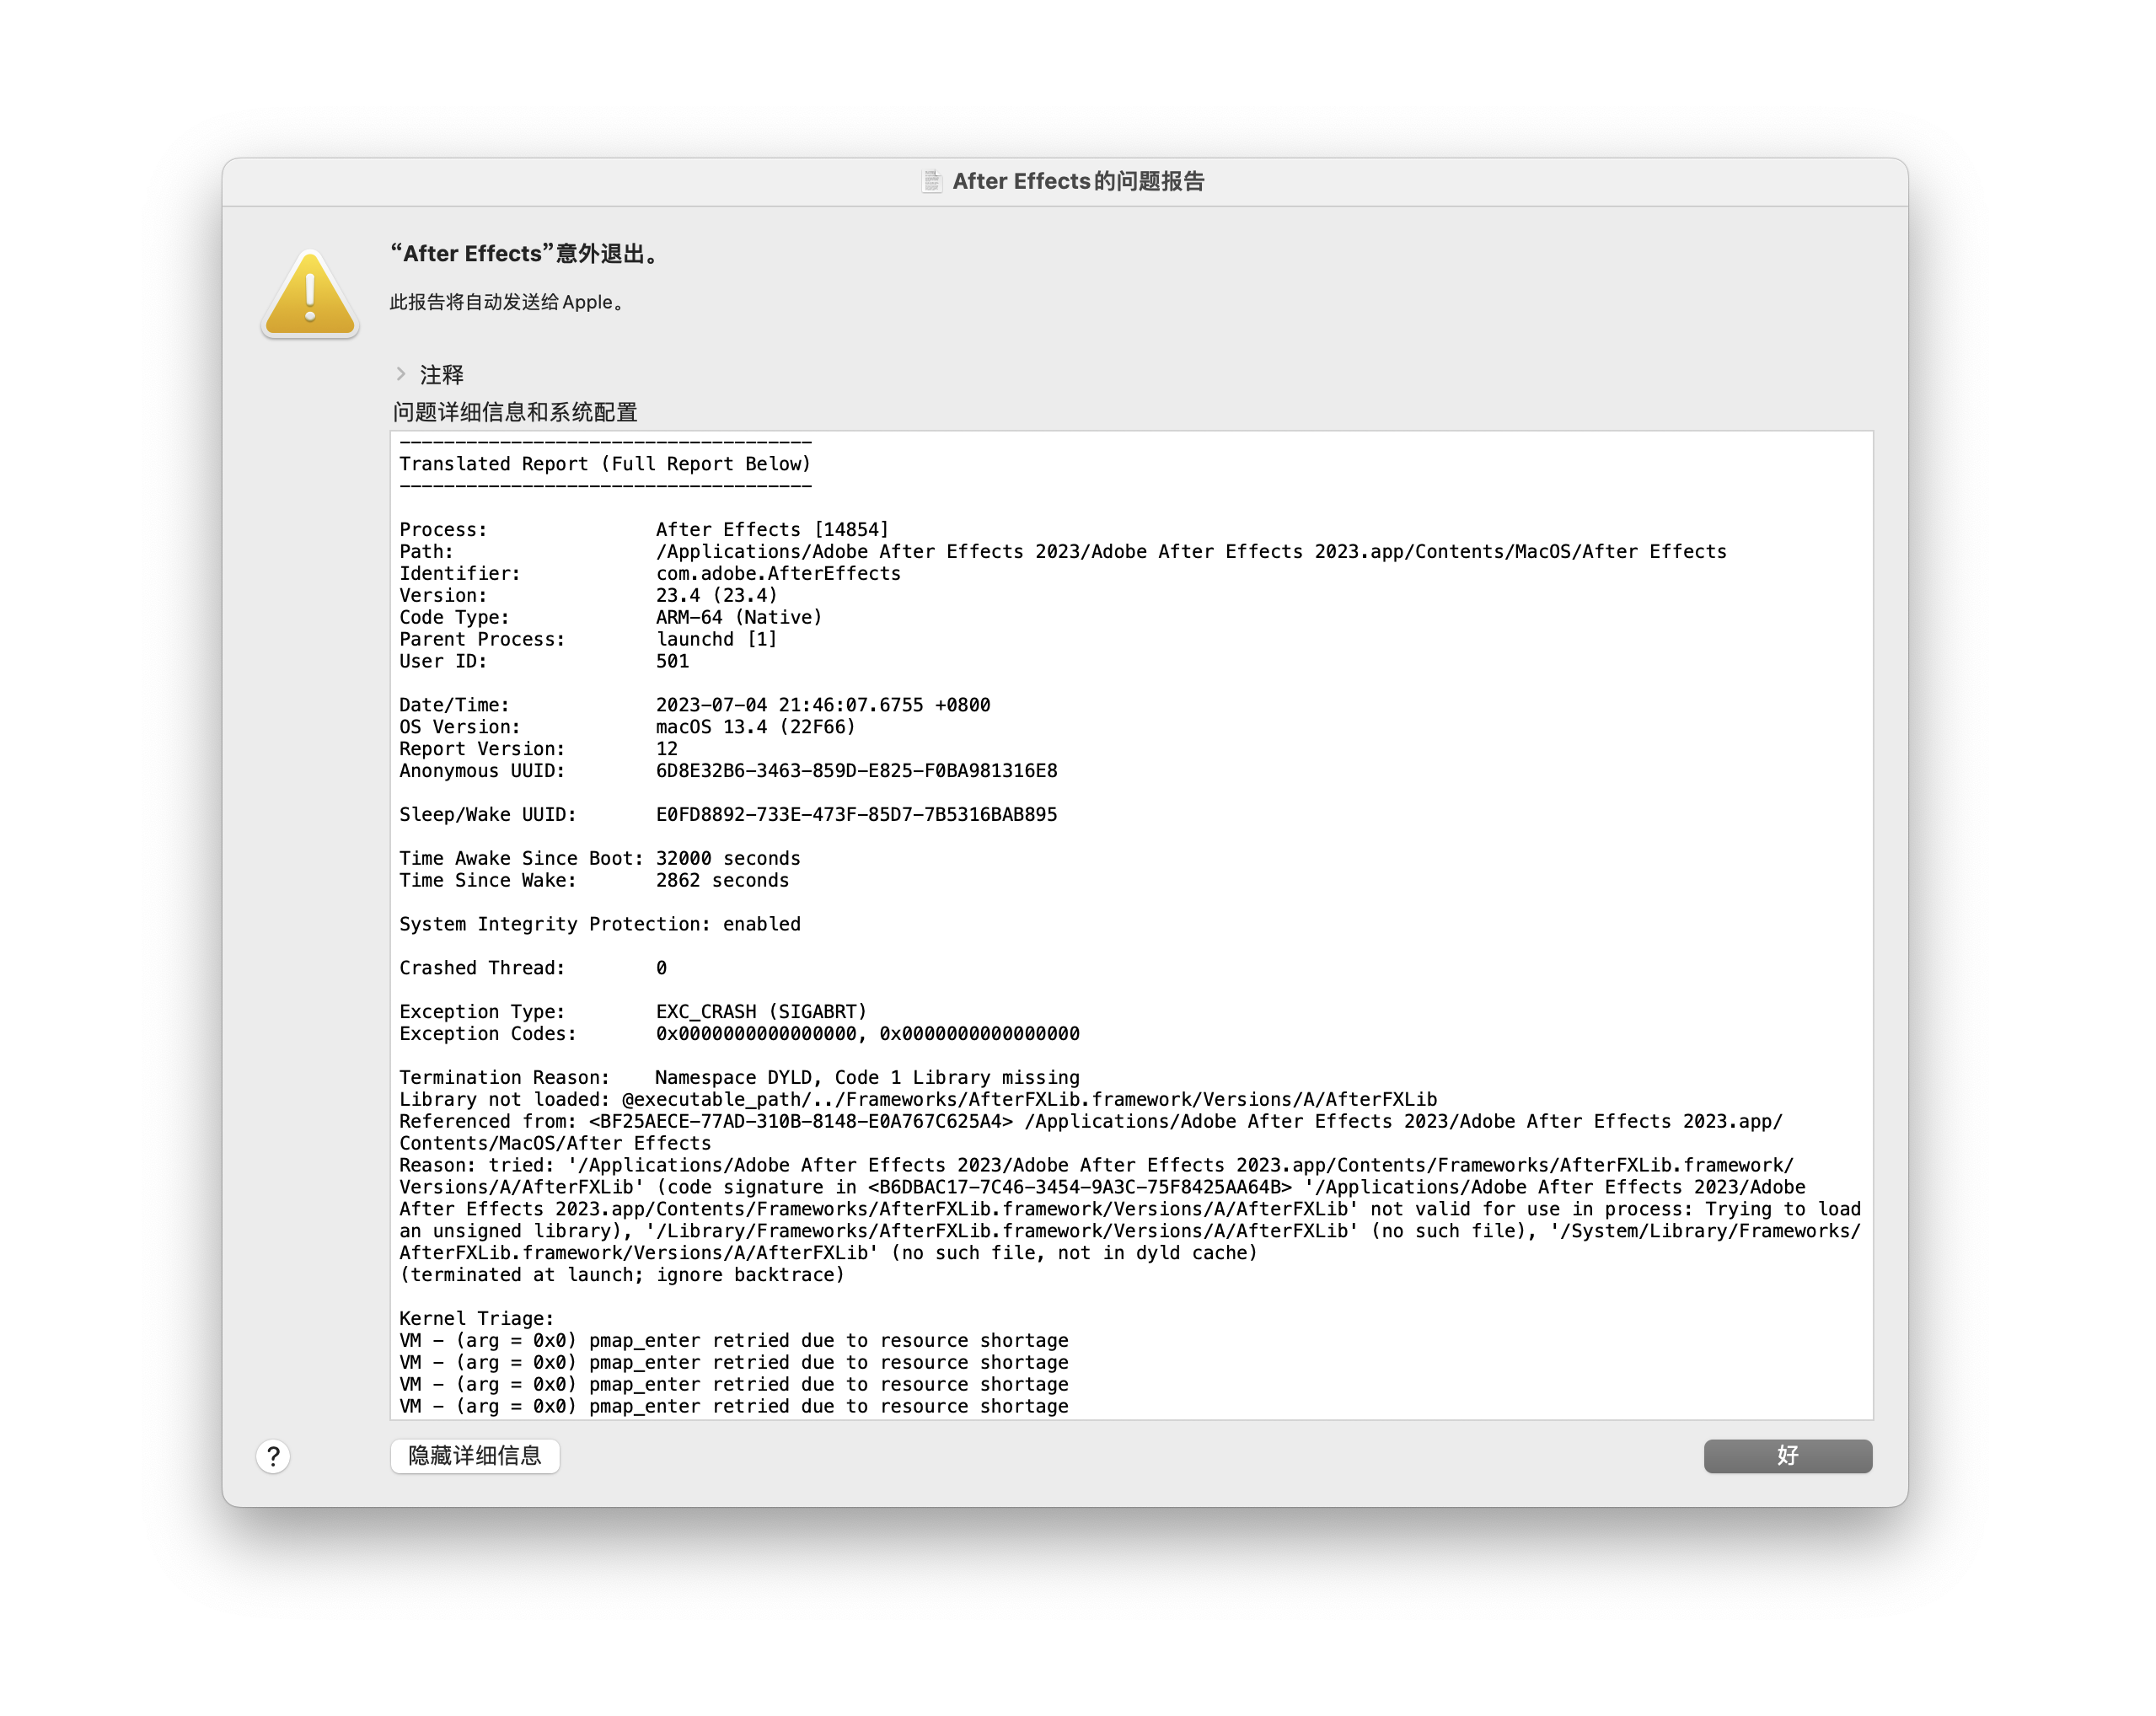Click "Translated Report (Full Report Below)" line
2156x1716 pixels.
(605, 464)
